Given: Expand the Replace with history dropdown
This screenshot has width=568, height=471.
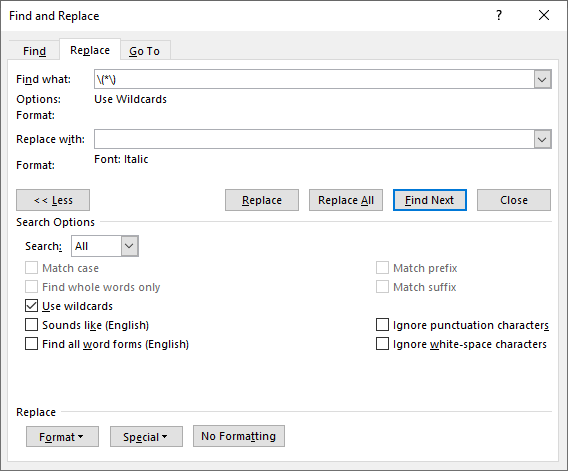Looking at the screenshot, I should (542, 139).
